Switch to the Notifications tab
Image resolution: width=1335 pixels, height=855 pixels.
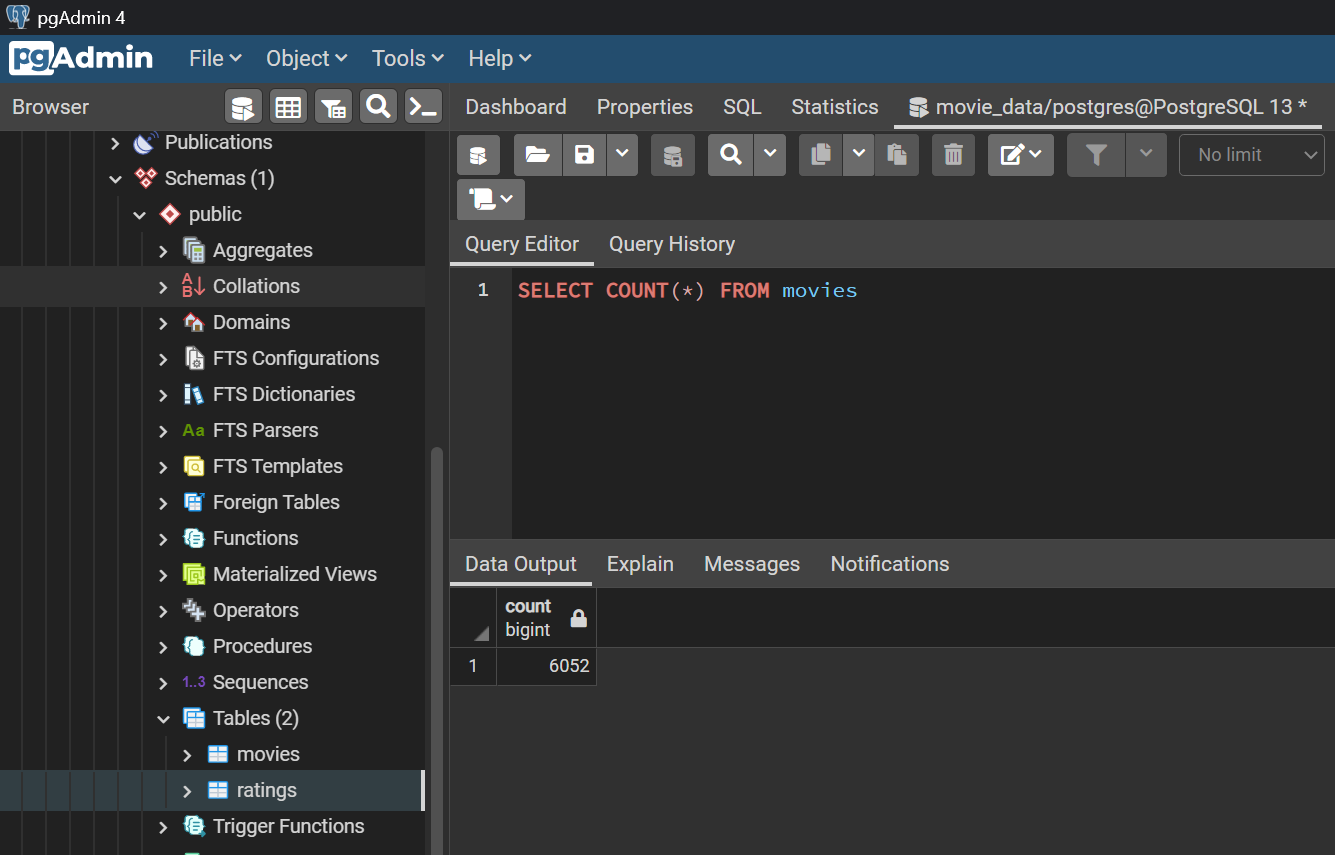(890, 564)
